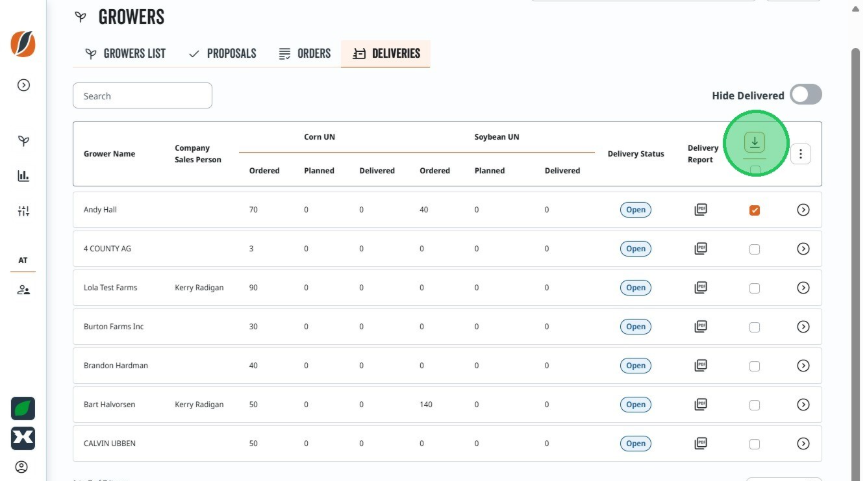Expand the Lola Test Farms row arrow
This screenshot has height=481, width=864.
coord(803,288)
